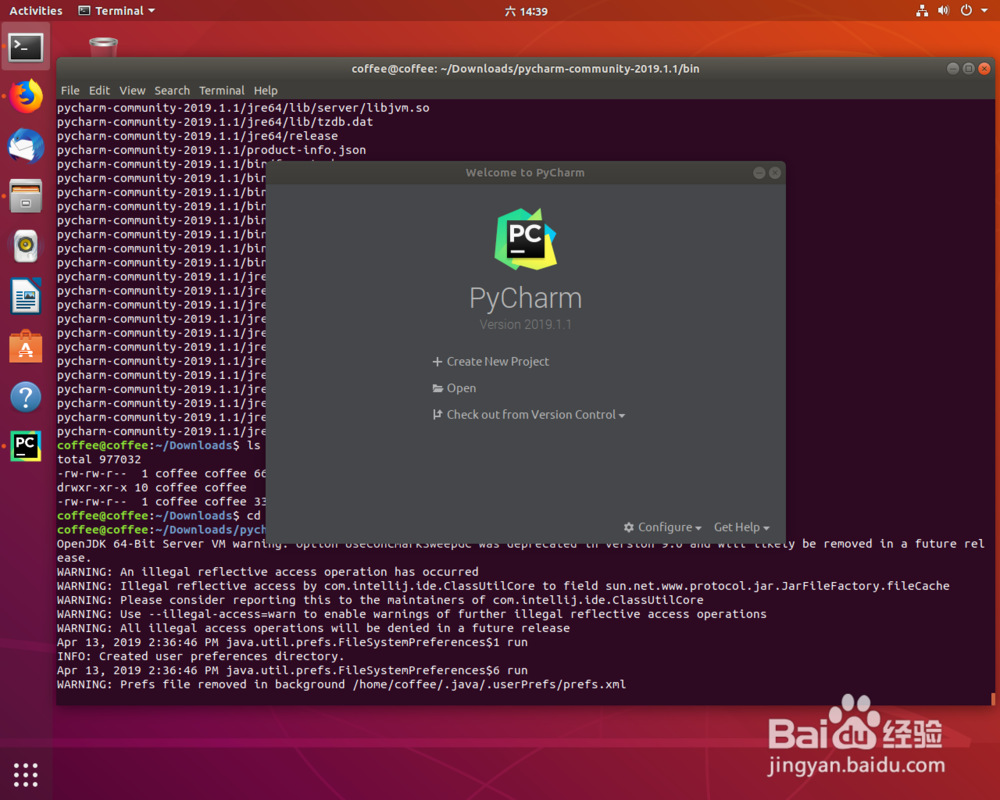Open Ubuntu Software from the dock
This screenshot has width=1000, height=800.
point(26,346)
